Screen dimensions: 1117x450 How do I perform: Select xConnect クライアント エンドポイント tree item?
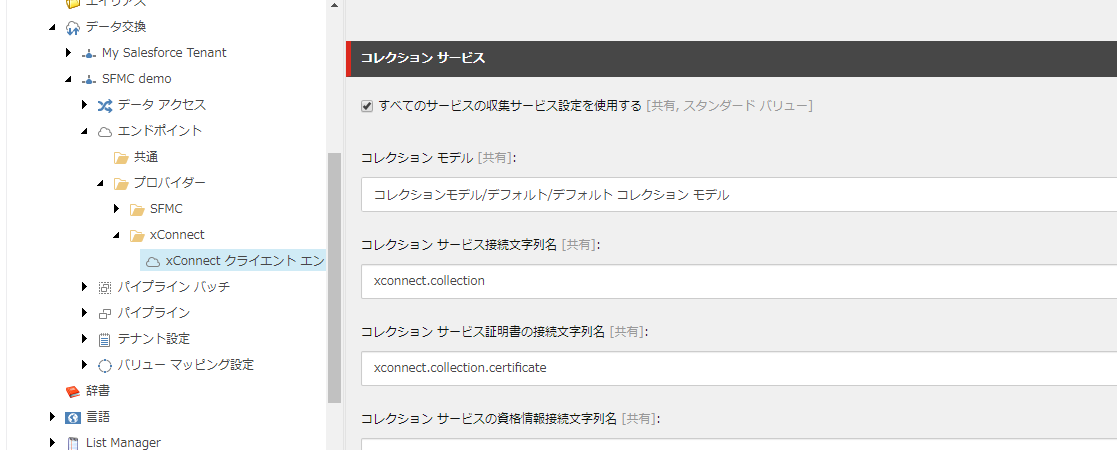(x=234, y=261)
